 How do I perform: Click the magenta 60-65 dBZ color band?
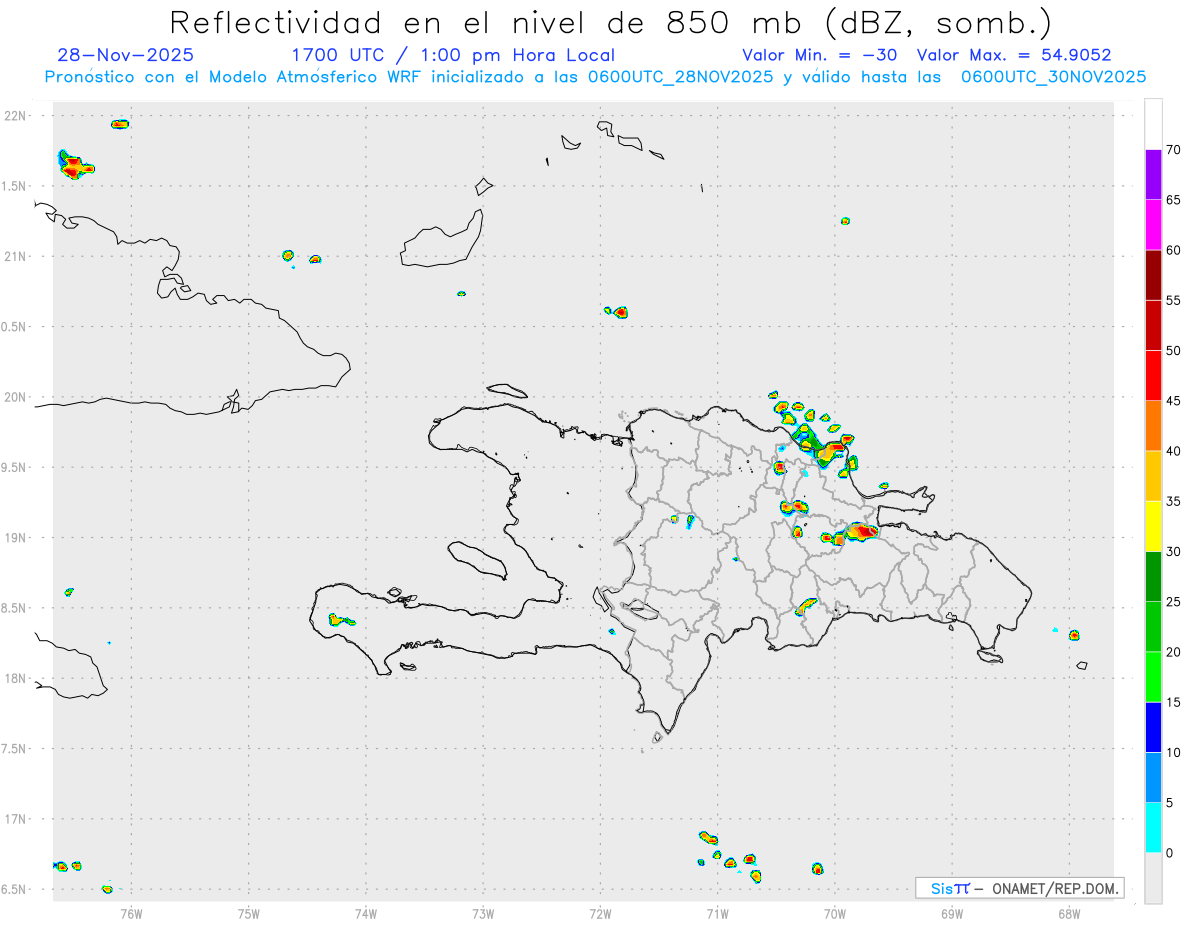[1153, 225]
